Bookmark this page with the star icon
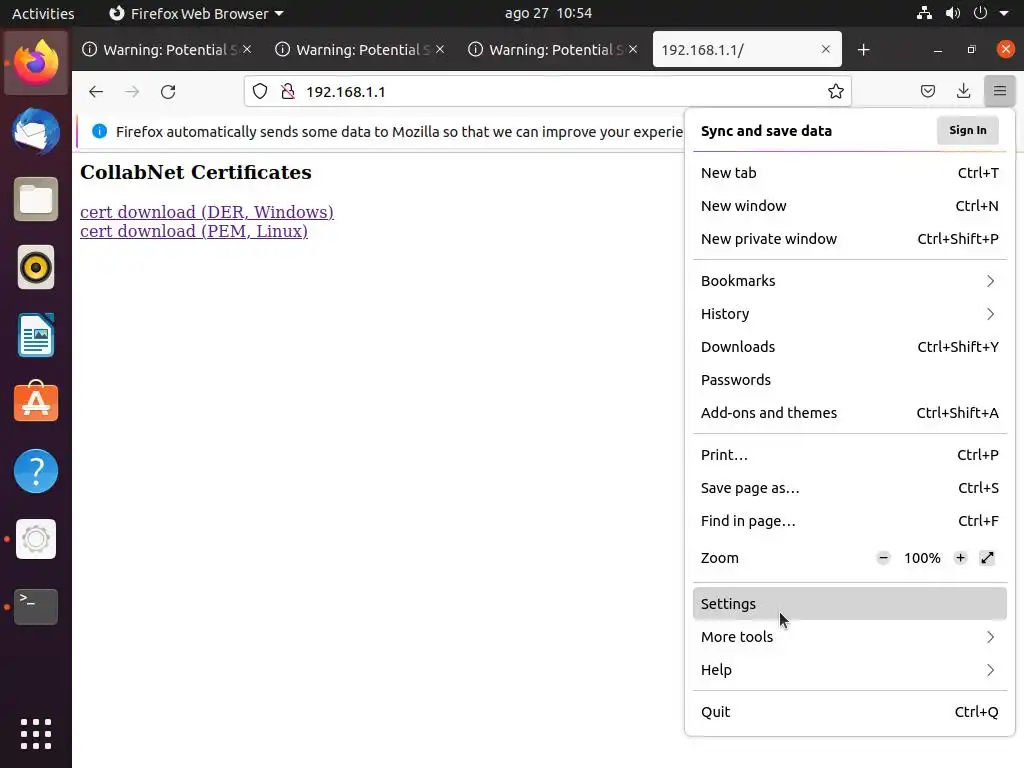Image resolution: width=1024 pixels, height=768 pixels. pyautogui.click(x=836, y=92)
